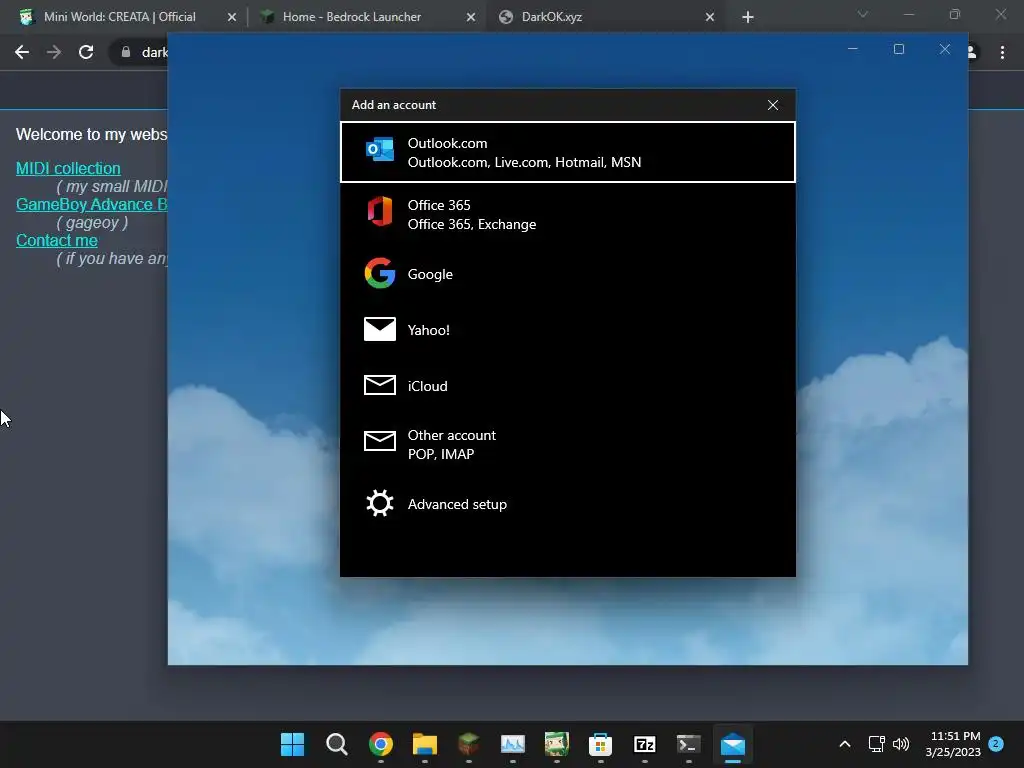Screen dimensions: 1024x768
Task: Open the GameBoy Advance link
Action: click(x=91, y=204)
